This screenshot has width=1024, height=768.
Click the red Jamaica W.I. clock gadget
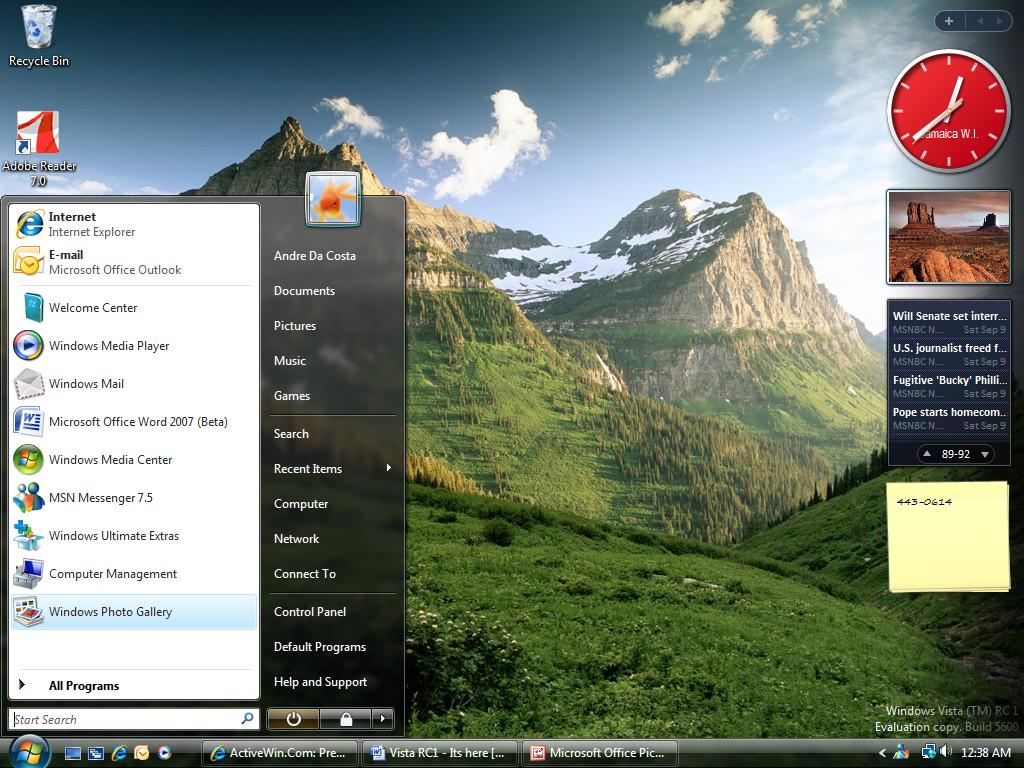948,112
